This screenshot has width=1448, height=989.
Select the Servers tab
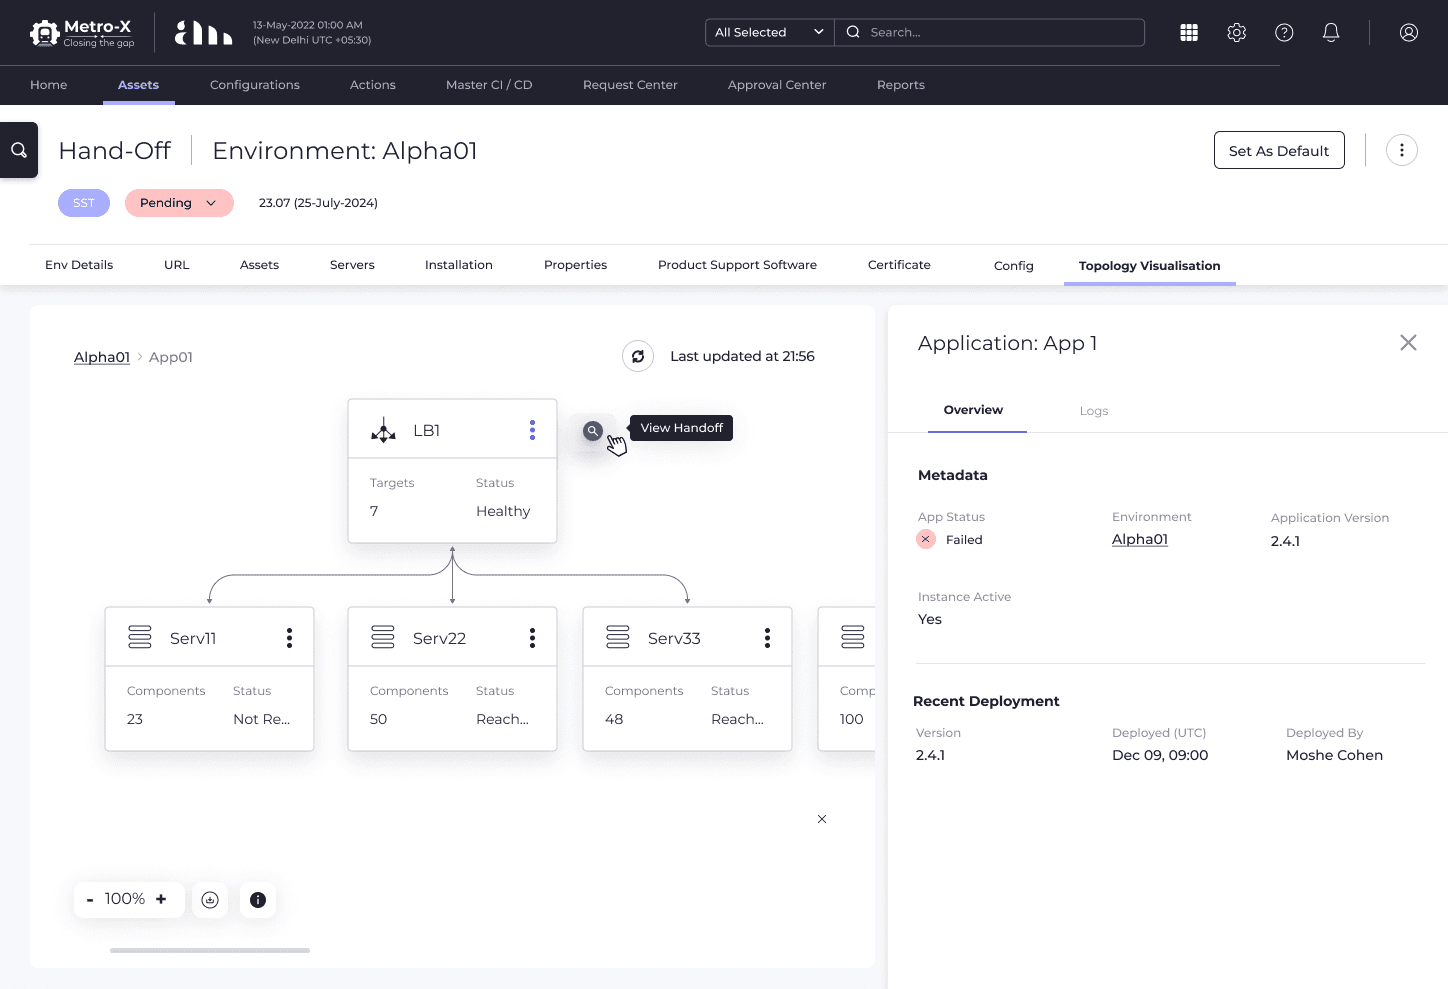(x=352, y=265)
